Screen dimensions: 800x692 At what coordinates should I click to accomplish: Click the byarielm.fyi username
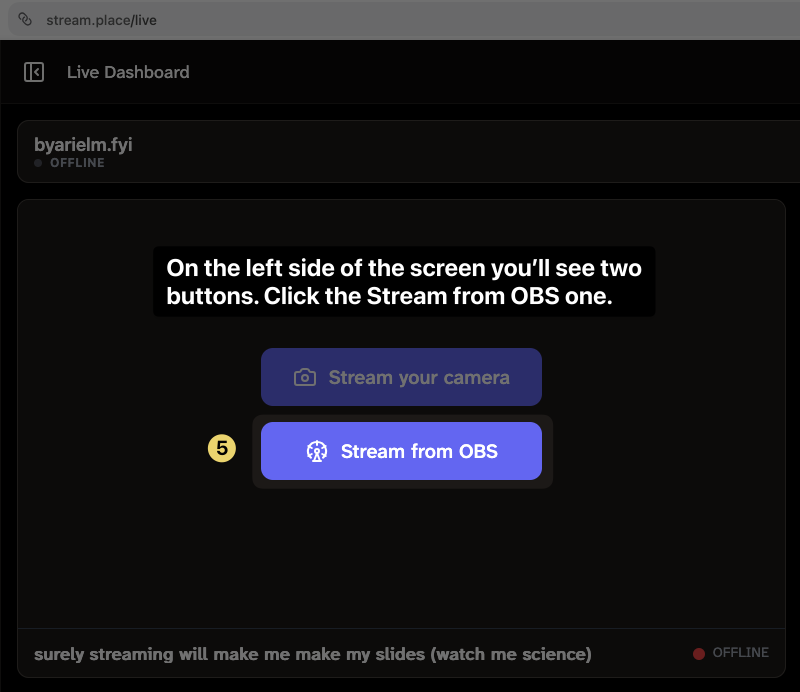tap(83, 144)
